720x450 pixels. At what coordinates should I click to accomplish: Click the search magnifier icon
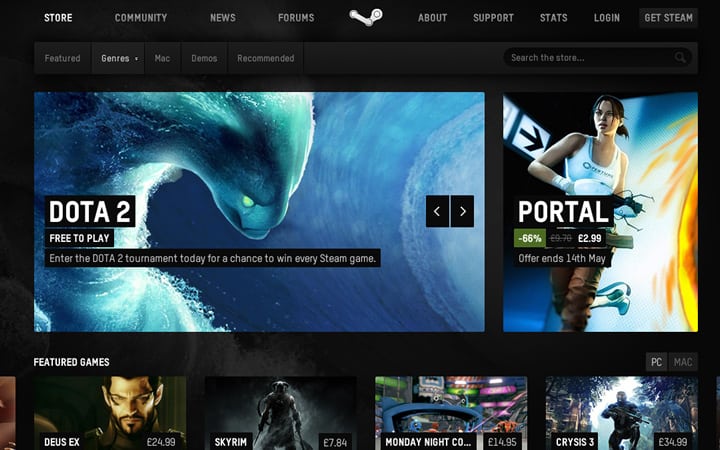pos(680,58)
